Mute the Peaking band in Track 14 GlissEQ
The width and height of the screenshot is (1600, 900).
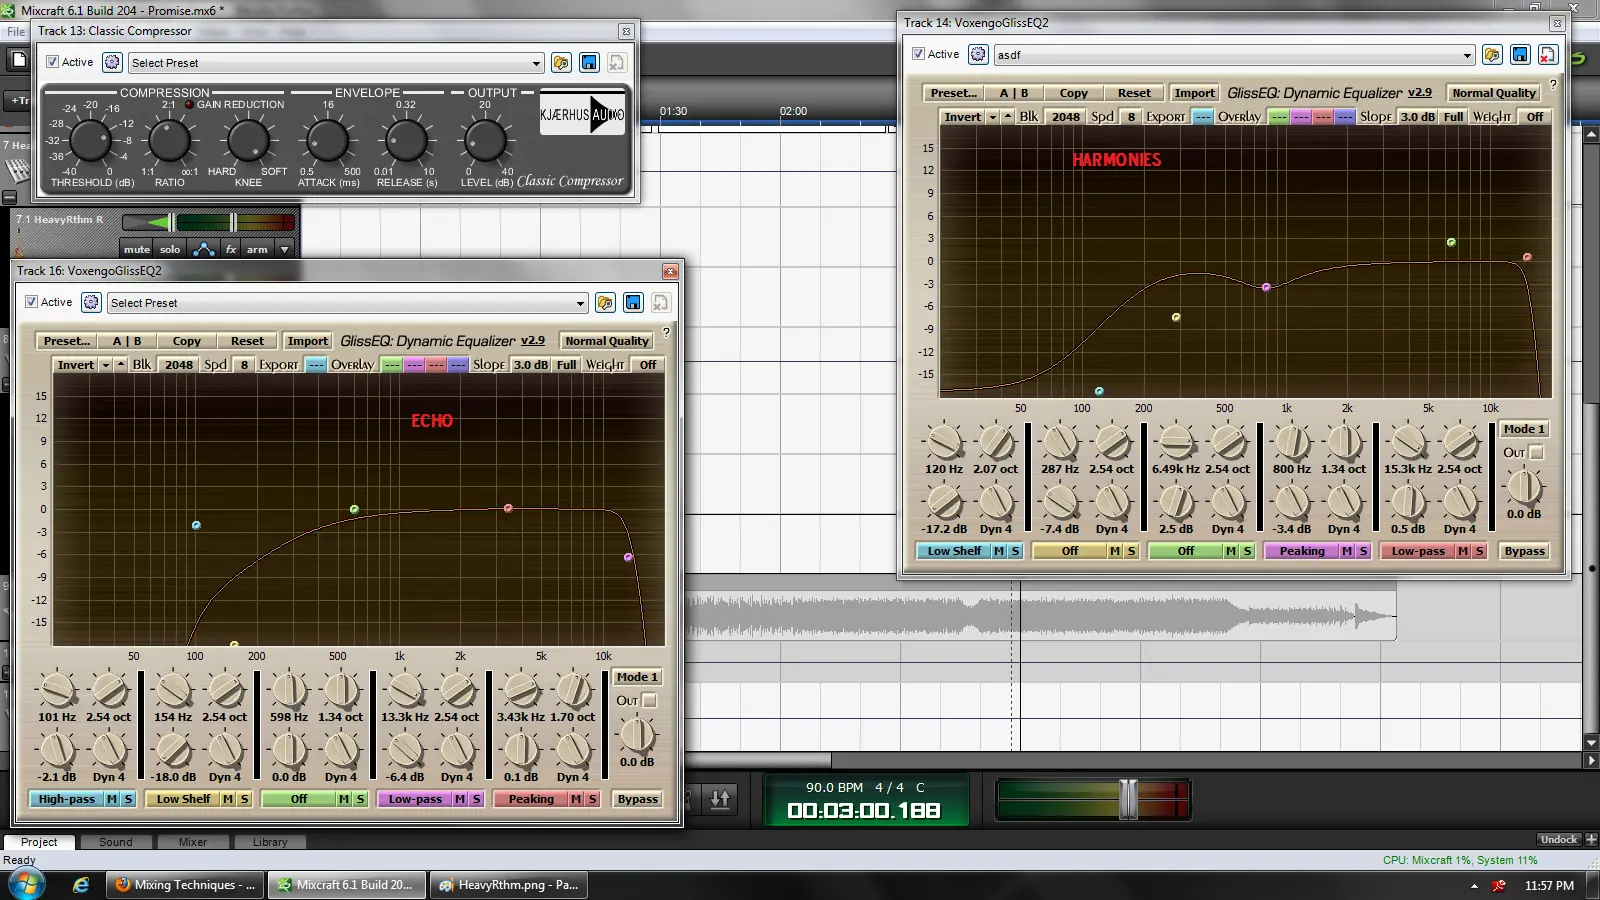pos(1347,551)
